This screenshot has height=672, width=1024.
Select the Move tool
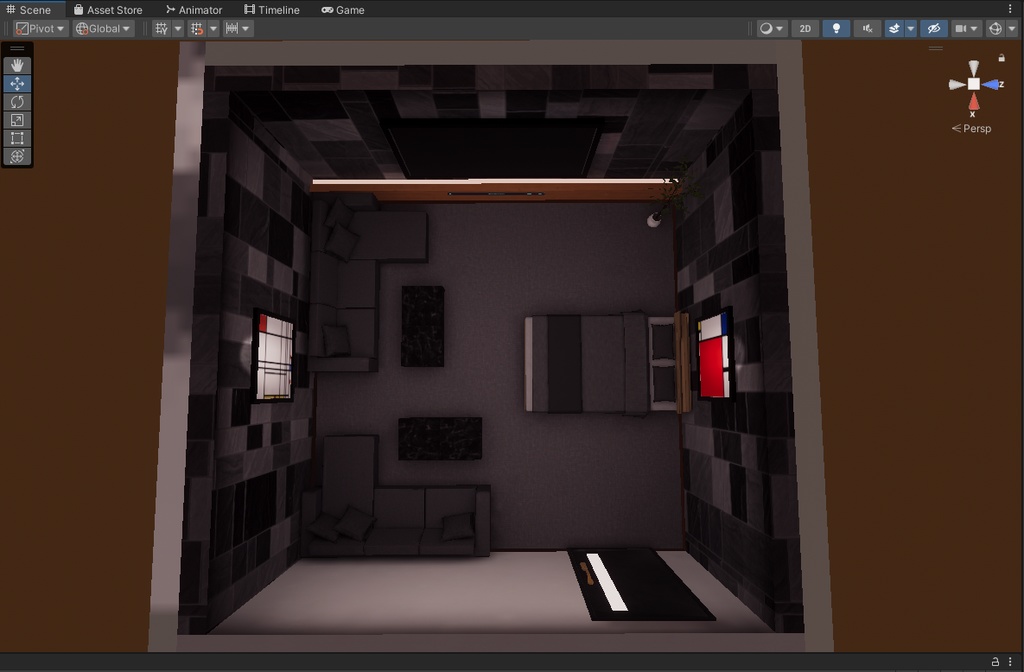point(16,83)
